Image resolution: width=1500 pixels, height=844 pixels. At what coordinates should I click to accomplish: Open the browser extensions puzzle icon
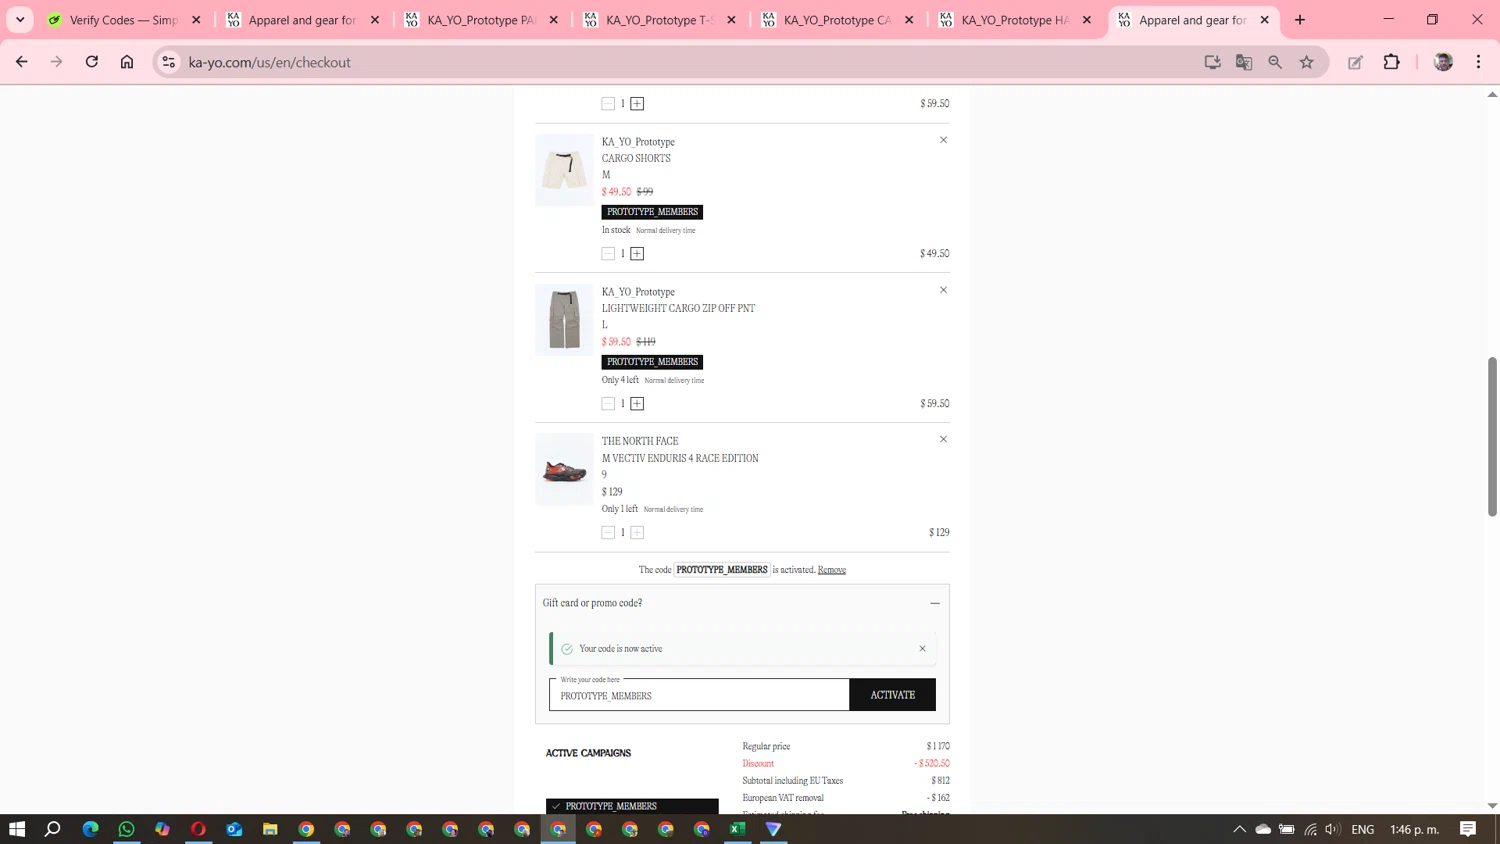coord(1391,62)
